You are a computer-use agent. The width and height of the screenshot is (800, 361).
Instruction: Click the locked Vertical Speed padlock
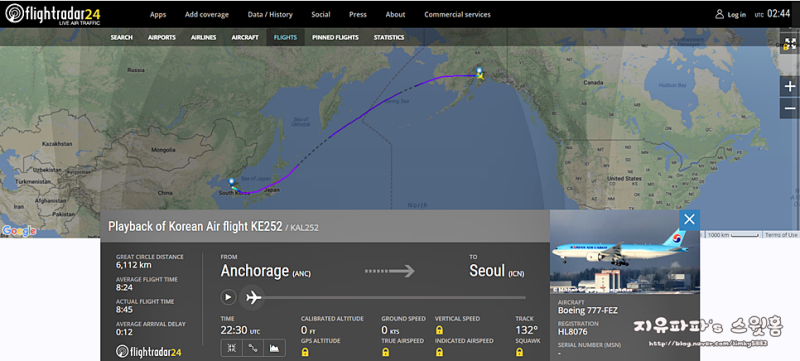click(439, 330)
